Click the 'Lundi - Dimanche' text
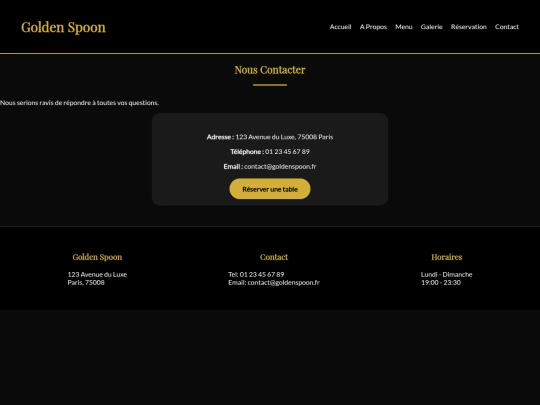540x405 pixels. pyautogui.click(x=447, y=274)
